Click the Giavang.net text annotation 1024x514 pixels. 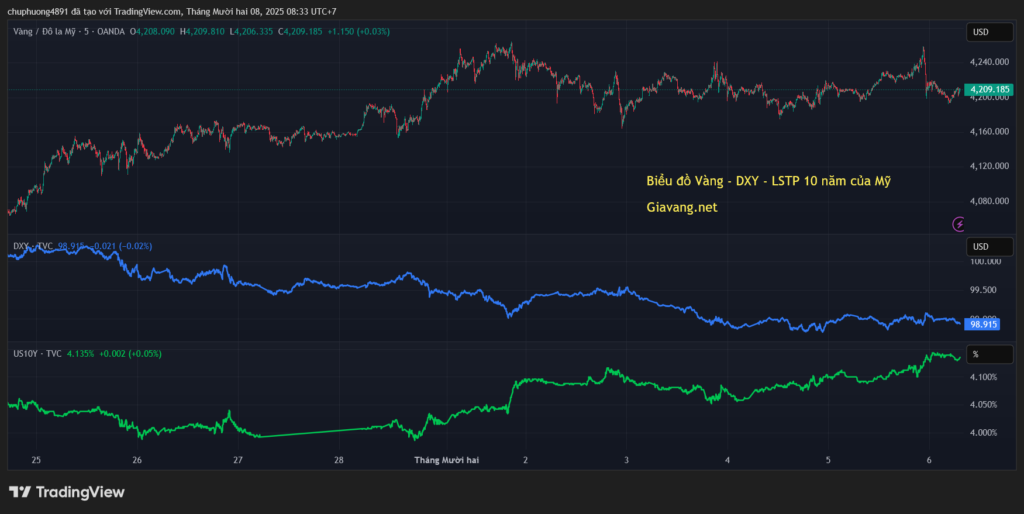click(682, 208)
